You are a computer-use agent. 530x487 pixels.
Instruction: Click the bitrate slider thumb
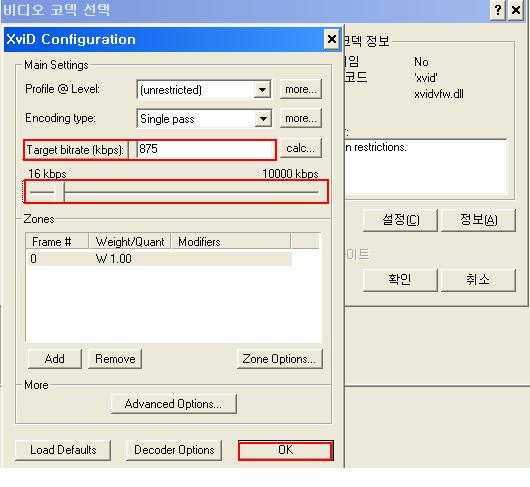(x=59, y=192)
